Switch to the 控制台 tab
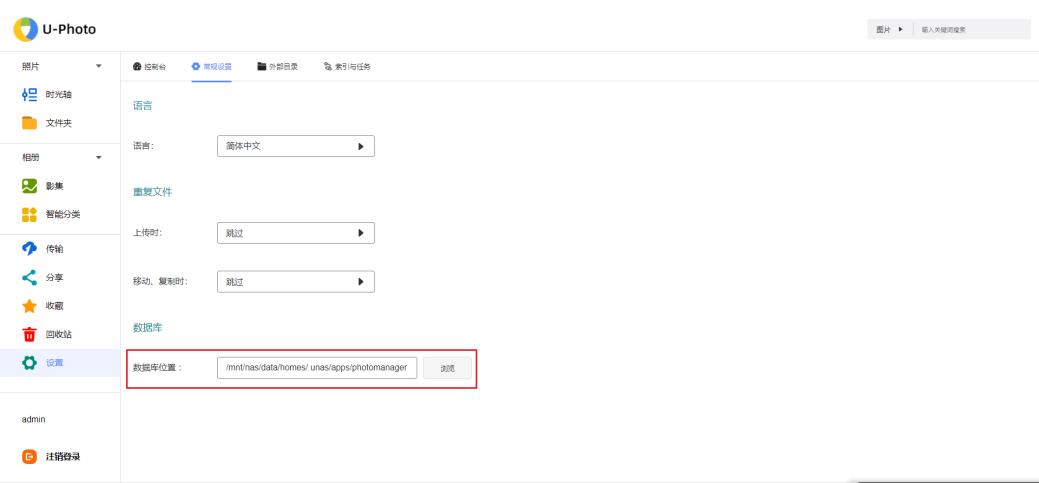 point(149,67)
